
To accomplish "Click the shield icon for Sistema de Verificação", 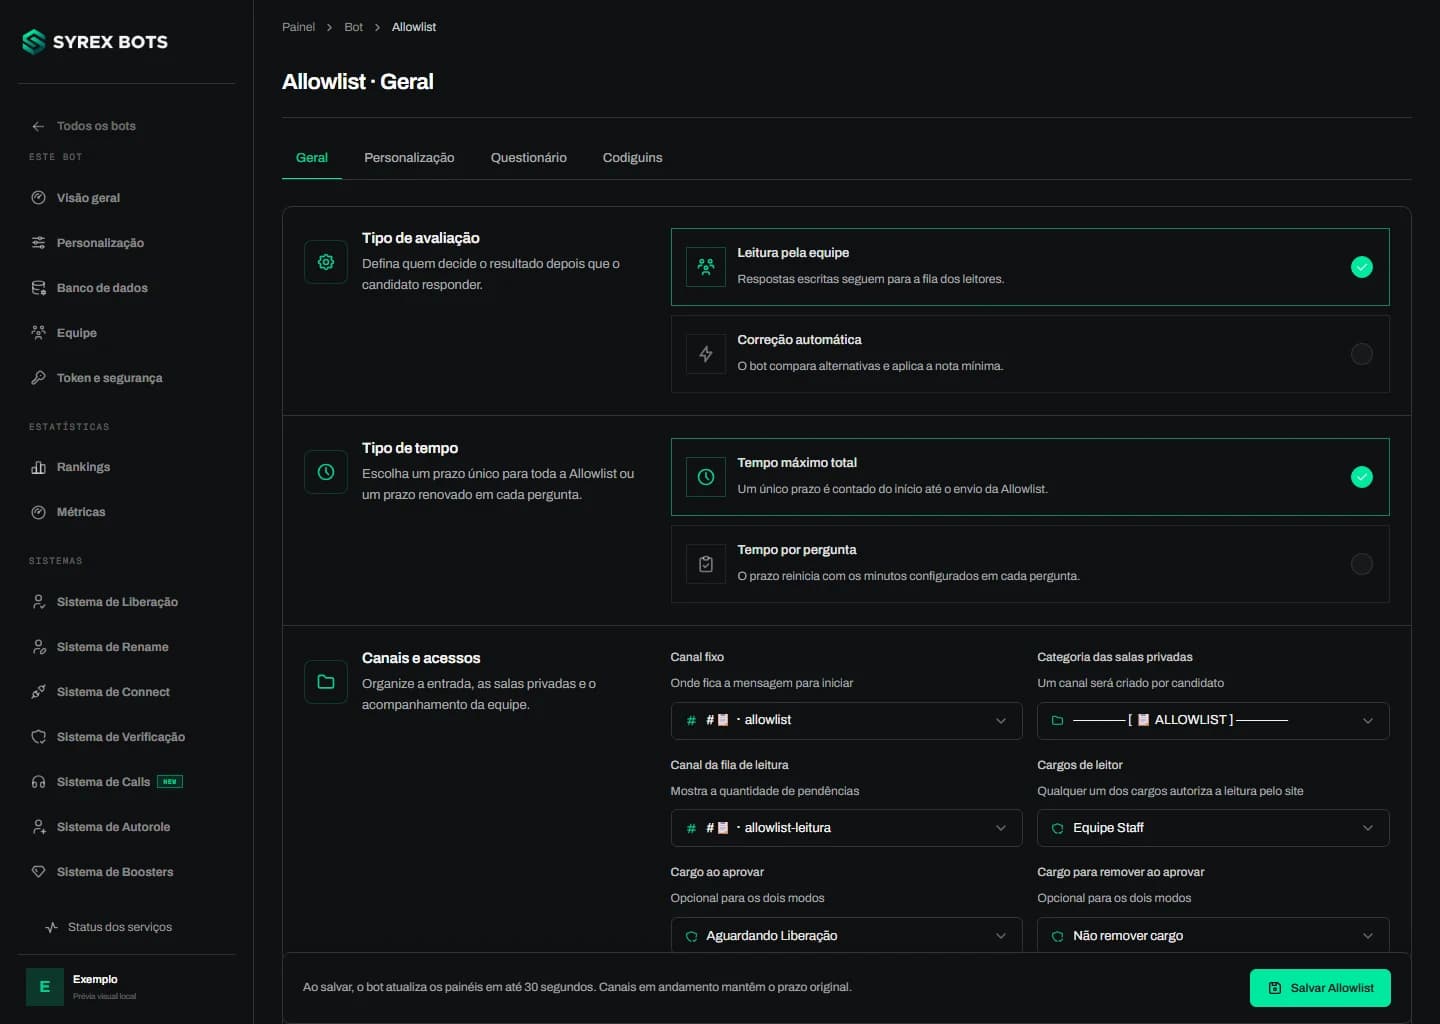I will click(38, 737).
